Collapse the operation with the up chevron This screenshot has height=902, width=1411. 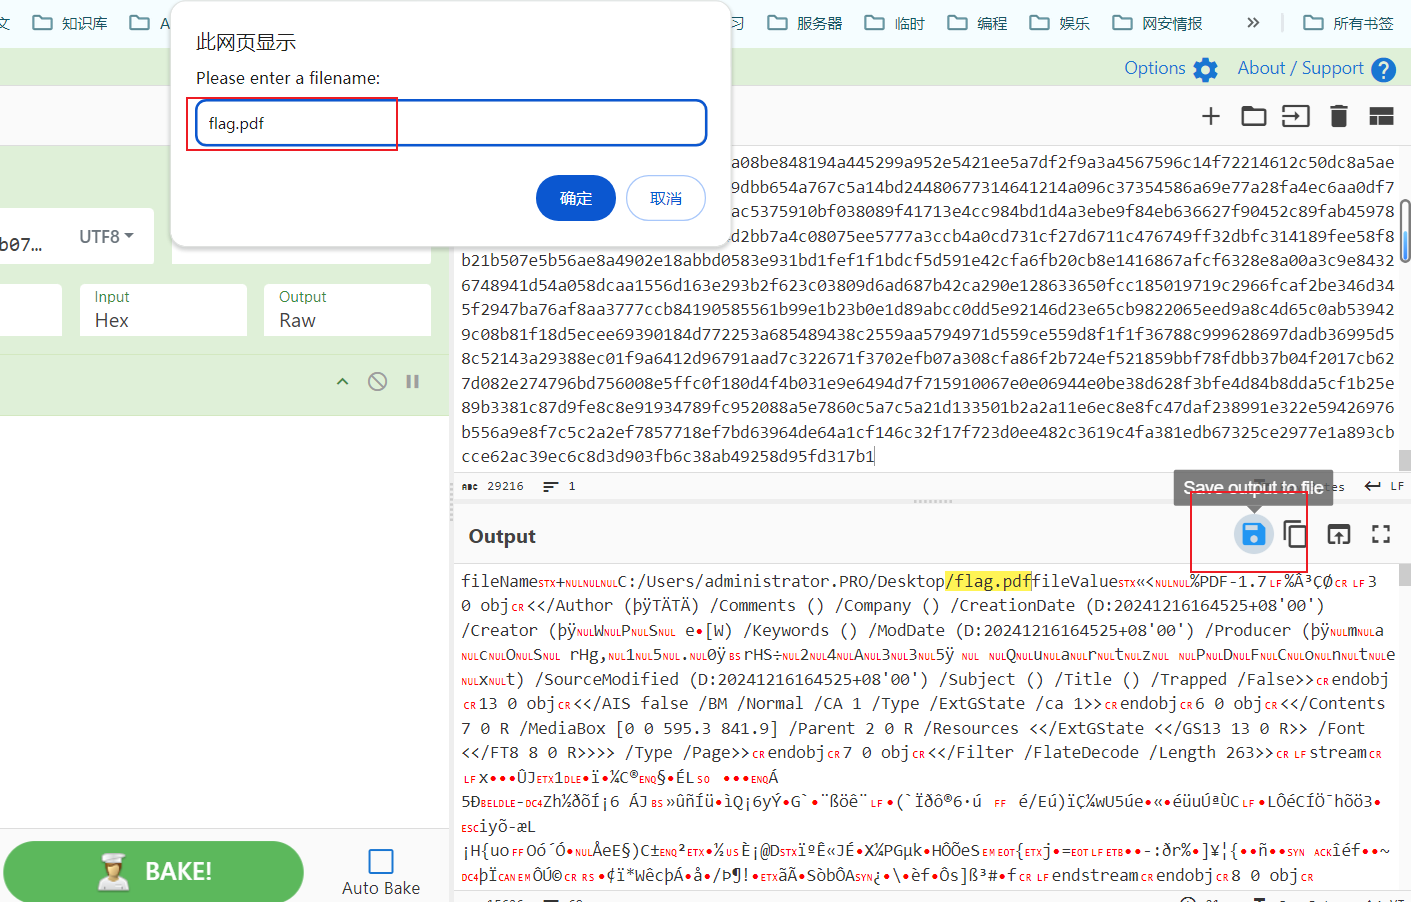343,381
